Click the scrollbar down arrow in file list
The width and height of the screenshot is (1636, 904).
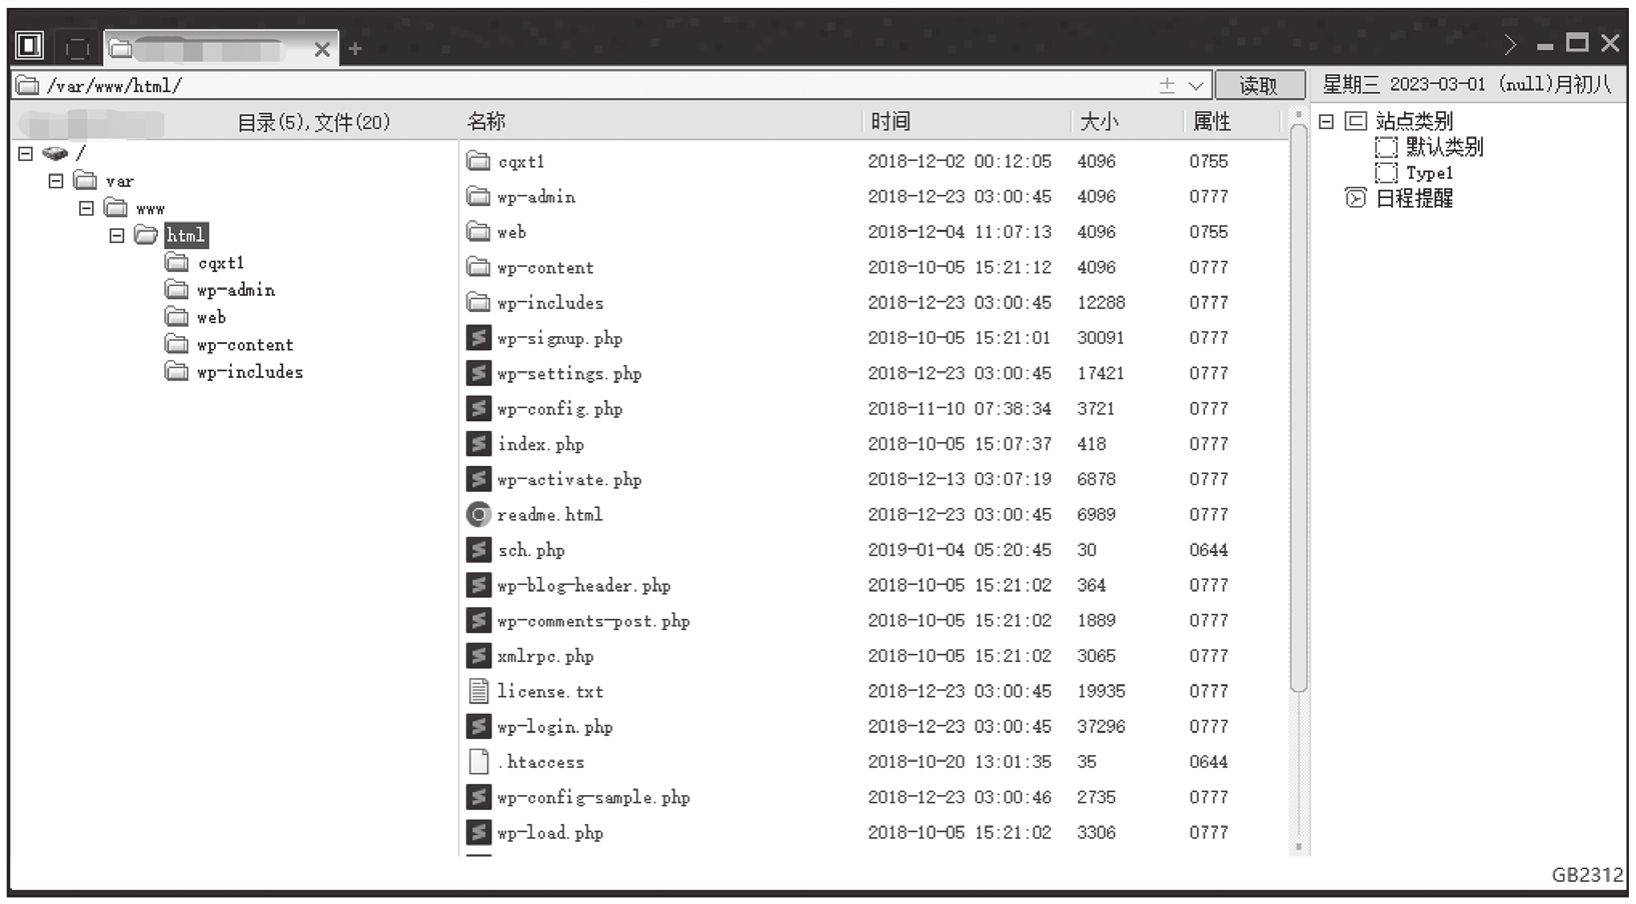pyautogui.click(x=1299, y=847)
